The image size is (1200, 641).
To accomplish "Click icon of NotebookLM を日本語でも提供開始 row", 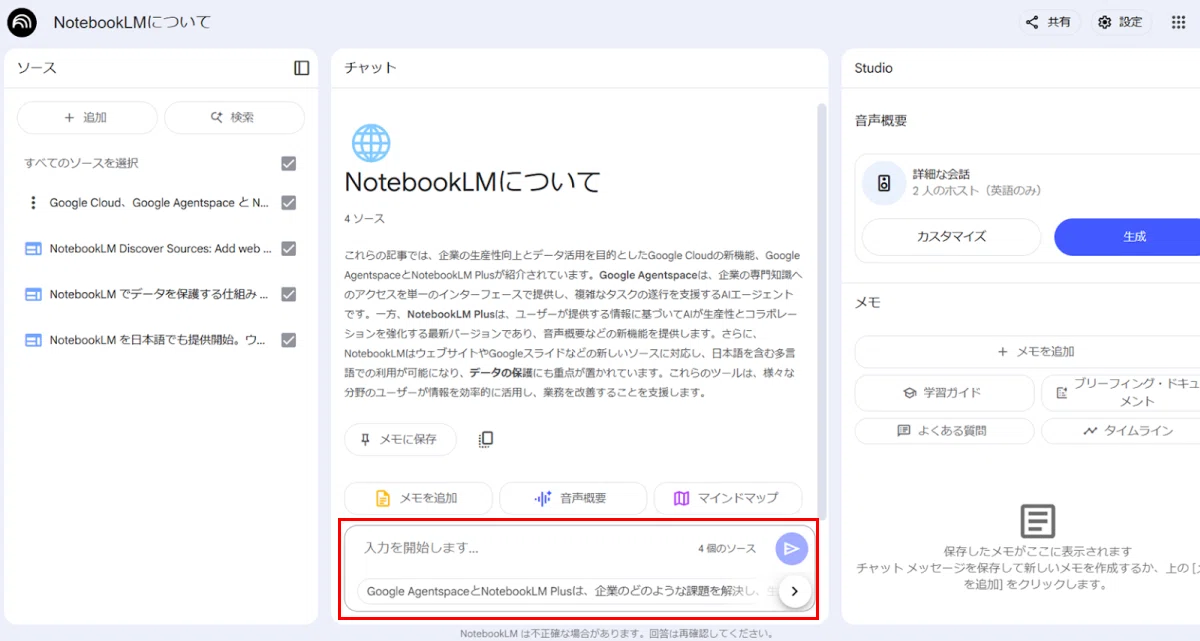I will pyautogui.click(x=33, y=340).
